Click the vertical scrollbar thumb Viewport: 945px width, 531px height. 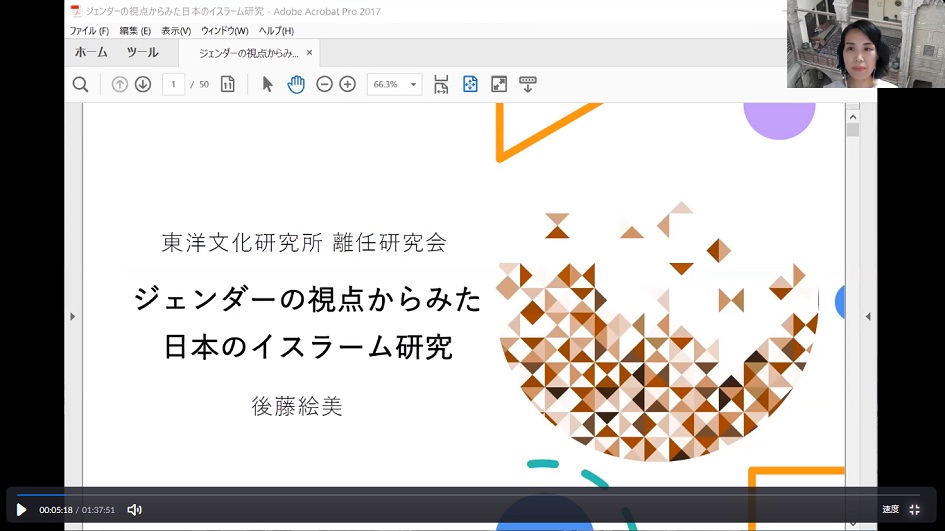pos(853,130)
